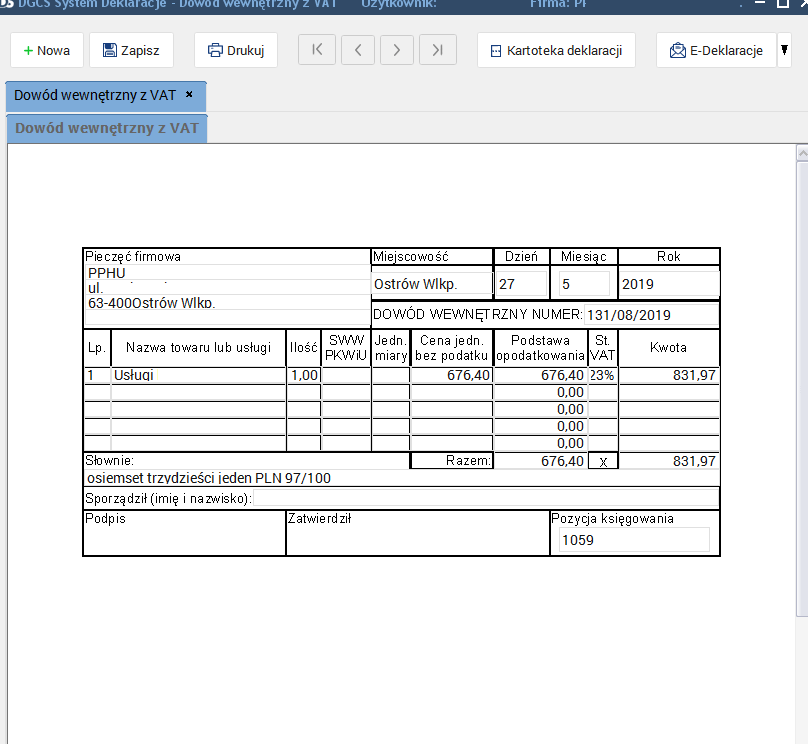
Task: Open Kartoteka deklaracji
Action: 556,50
